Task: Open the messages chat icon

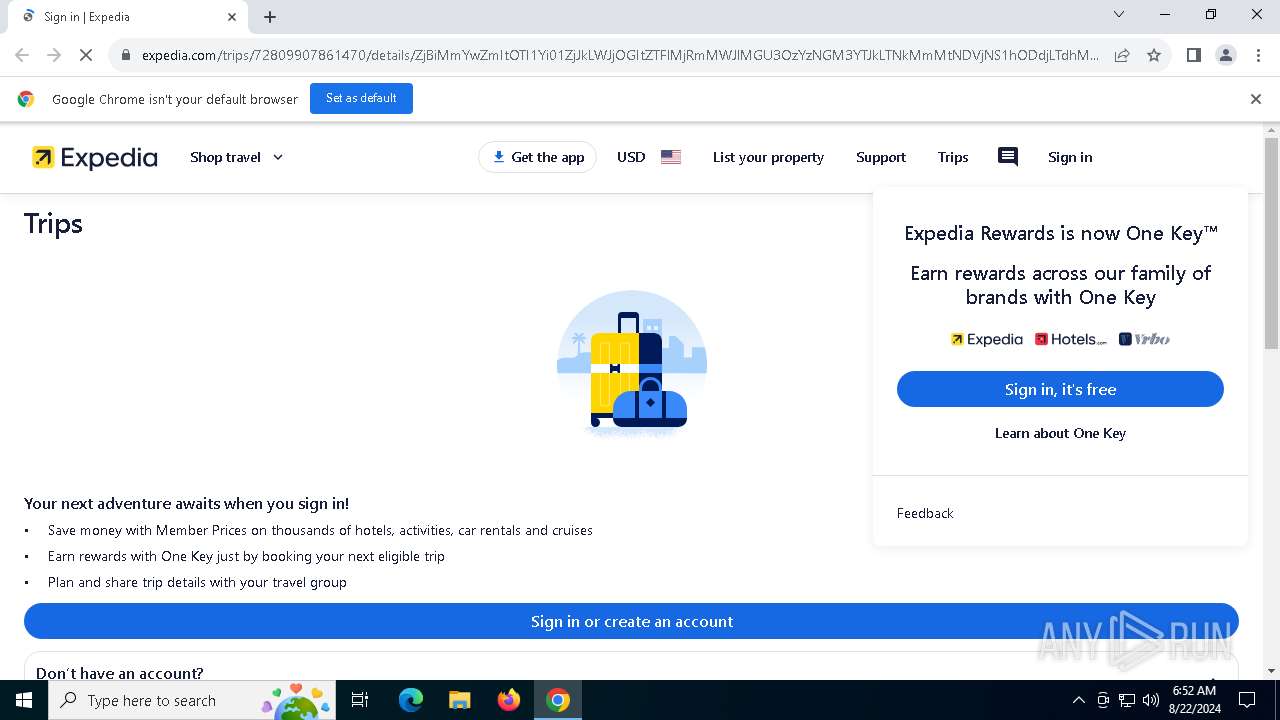Action: coord(1008,157)
